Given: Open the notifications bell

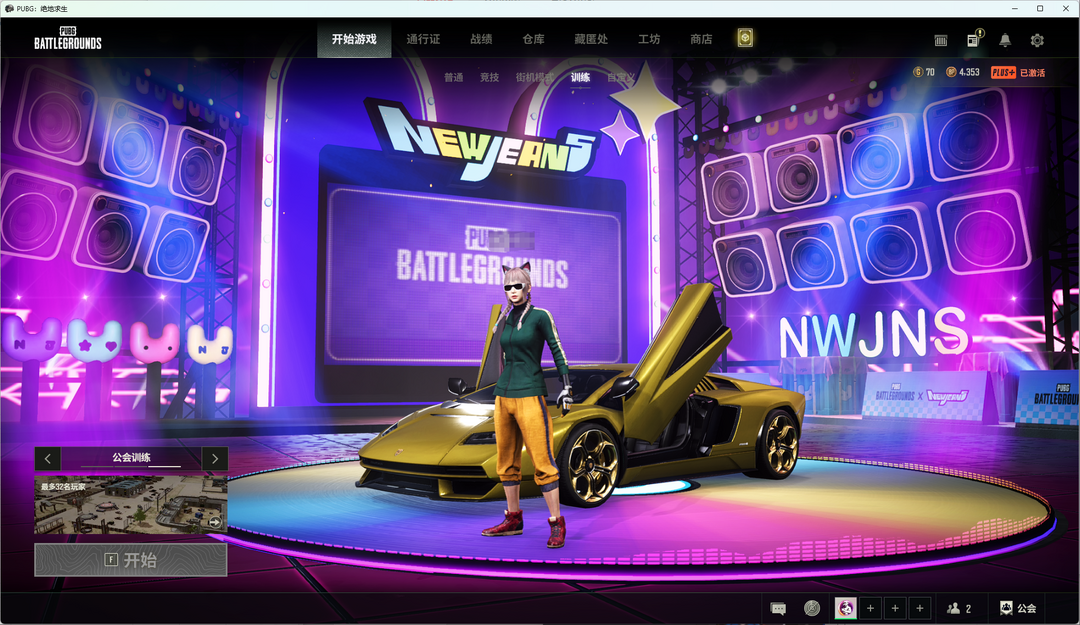Looking at the screenshot, I should (x=1005, y=40).
